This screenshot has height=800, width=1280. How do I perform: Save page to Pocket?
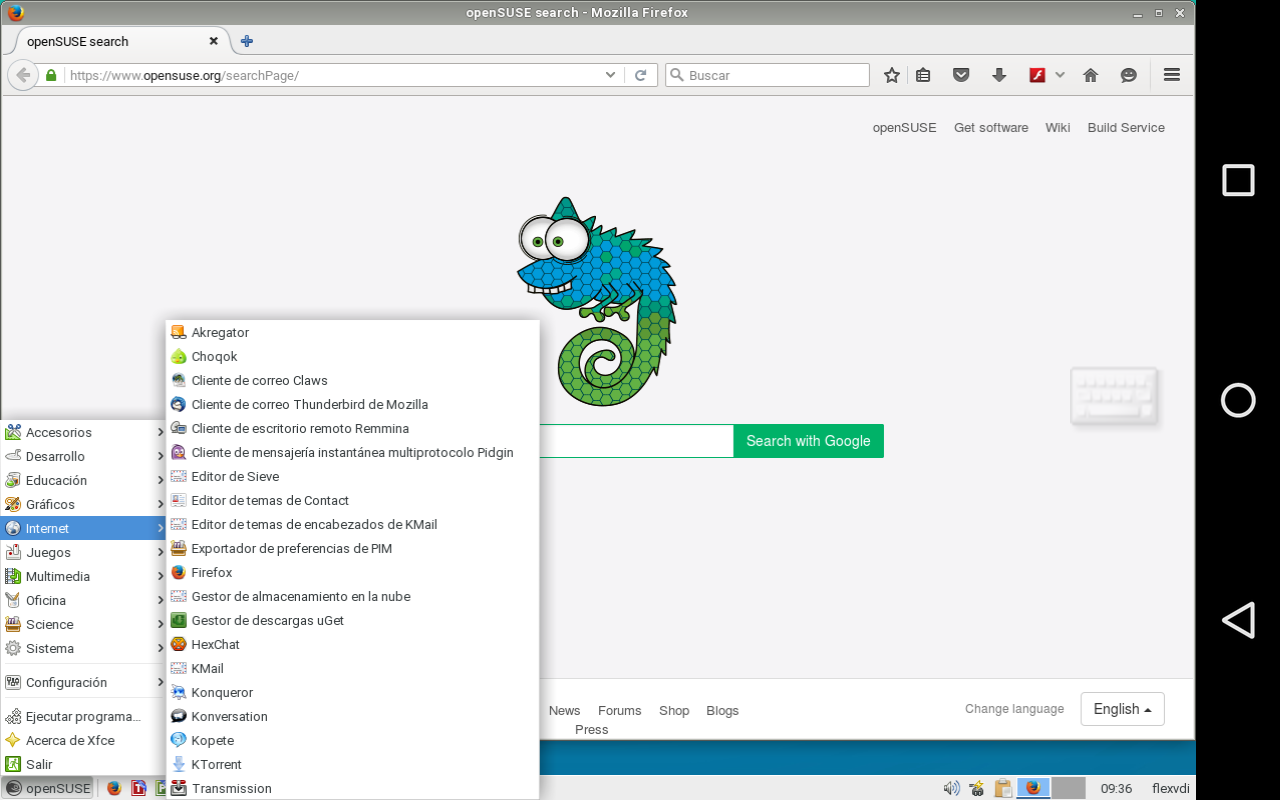point(961,75)
